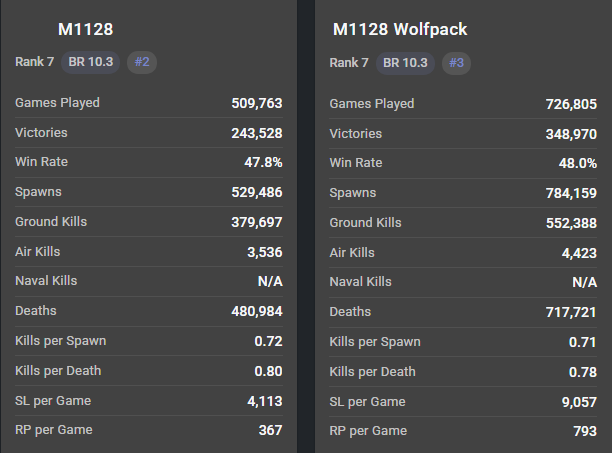612x453 pixels.
Task: Click the #3 ranking badge on Wolfpack
Action: [x=456, y=63]
